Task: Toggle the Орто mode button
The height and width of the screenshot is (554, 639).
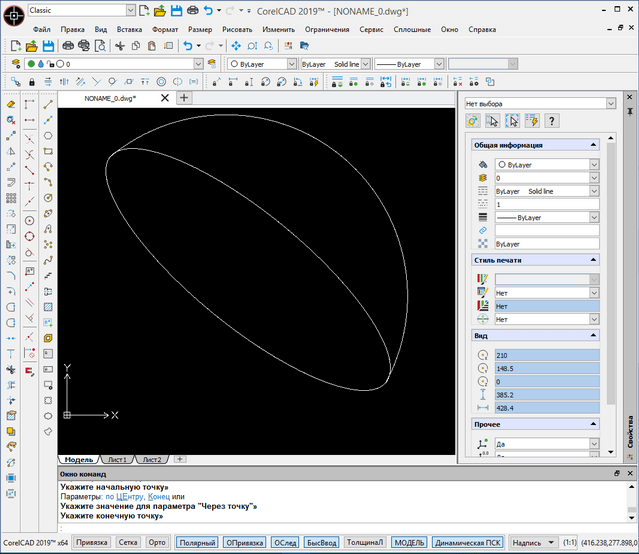Action: pos(157,543)
